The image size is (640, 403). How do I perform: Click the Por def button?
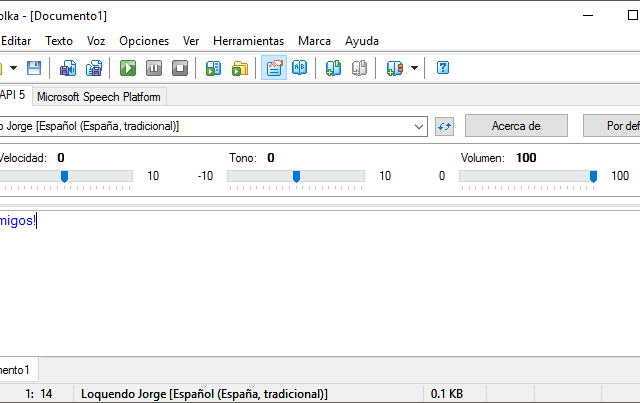(611, 126)
